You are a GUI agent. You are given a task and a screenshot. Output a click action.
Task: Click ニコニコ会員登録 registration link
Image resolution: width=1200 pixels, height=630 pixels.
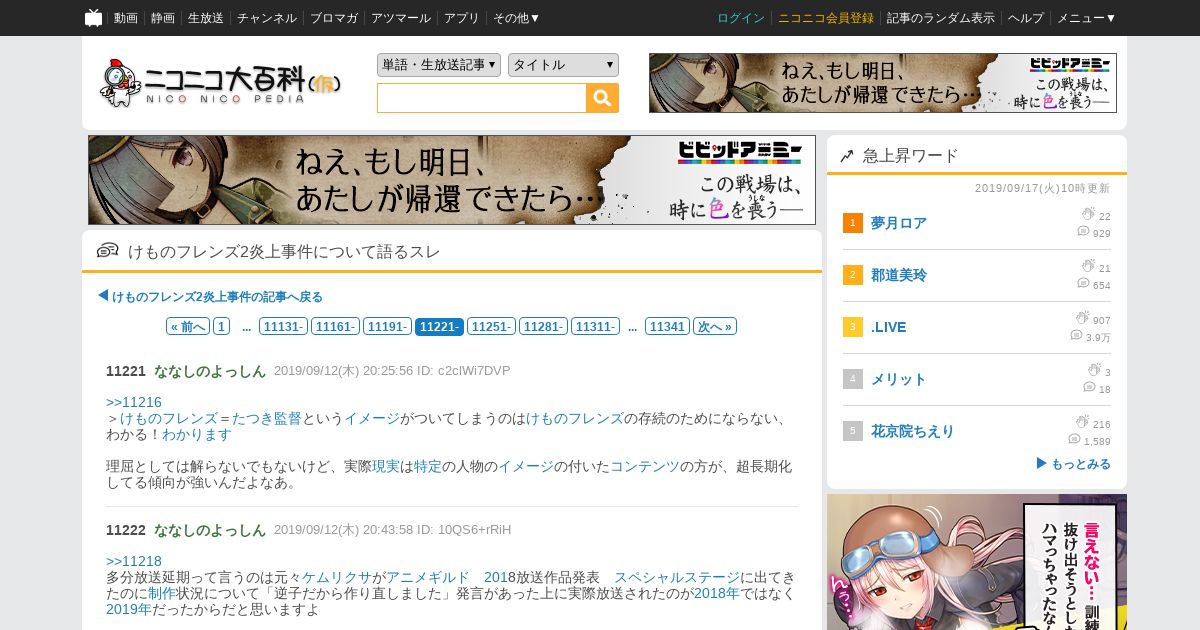[826, 18]
